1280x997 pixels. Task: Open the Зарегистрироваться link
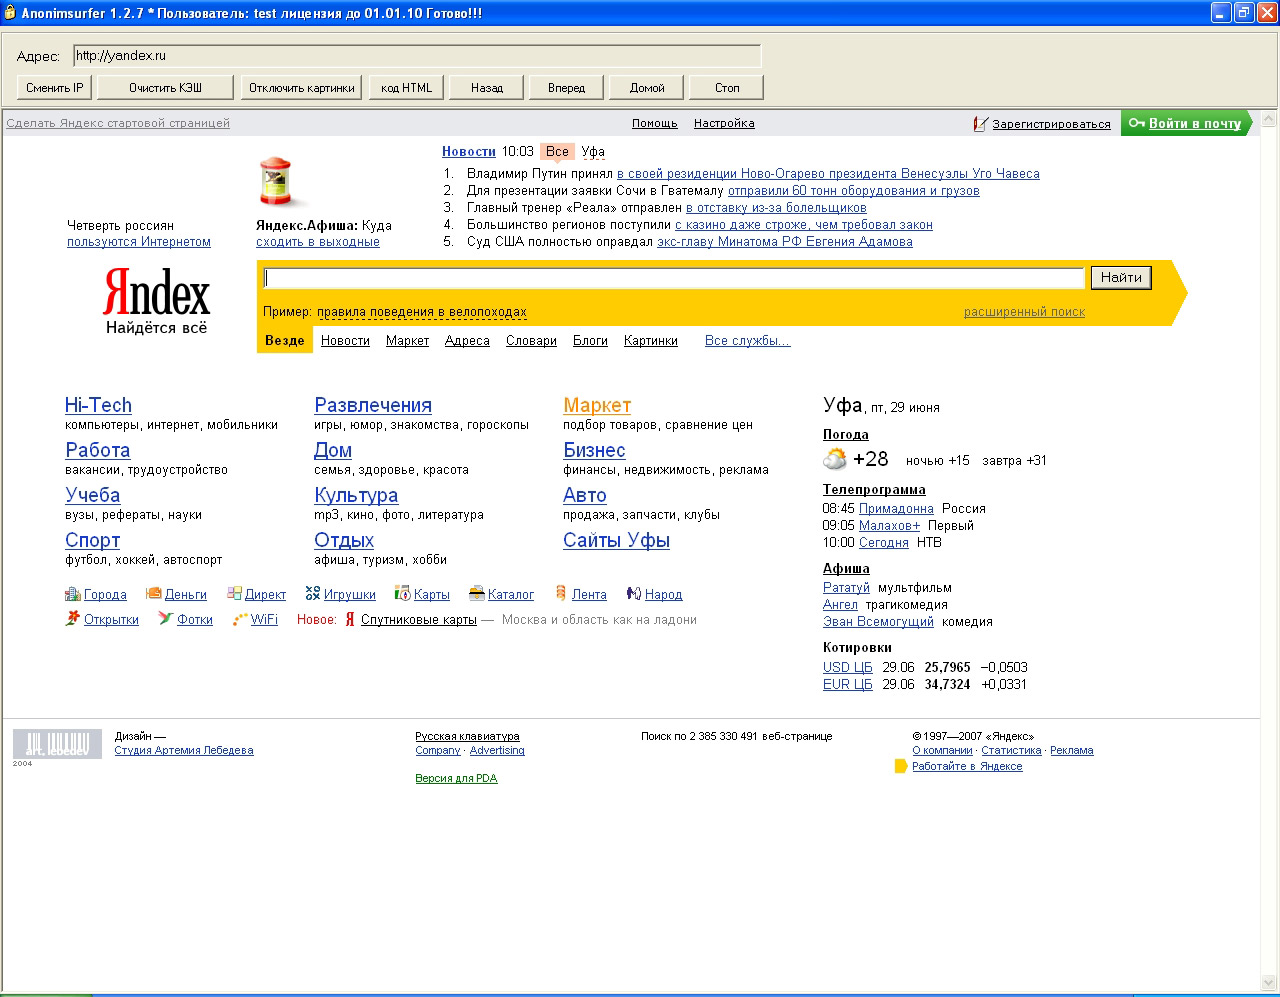click(1051, 124)
